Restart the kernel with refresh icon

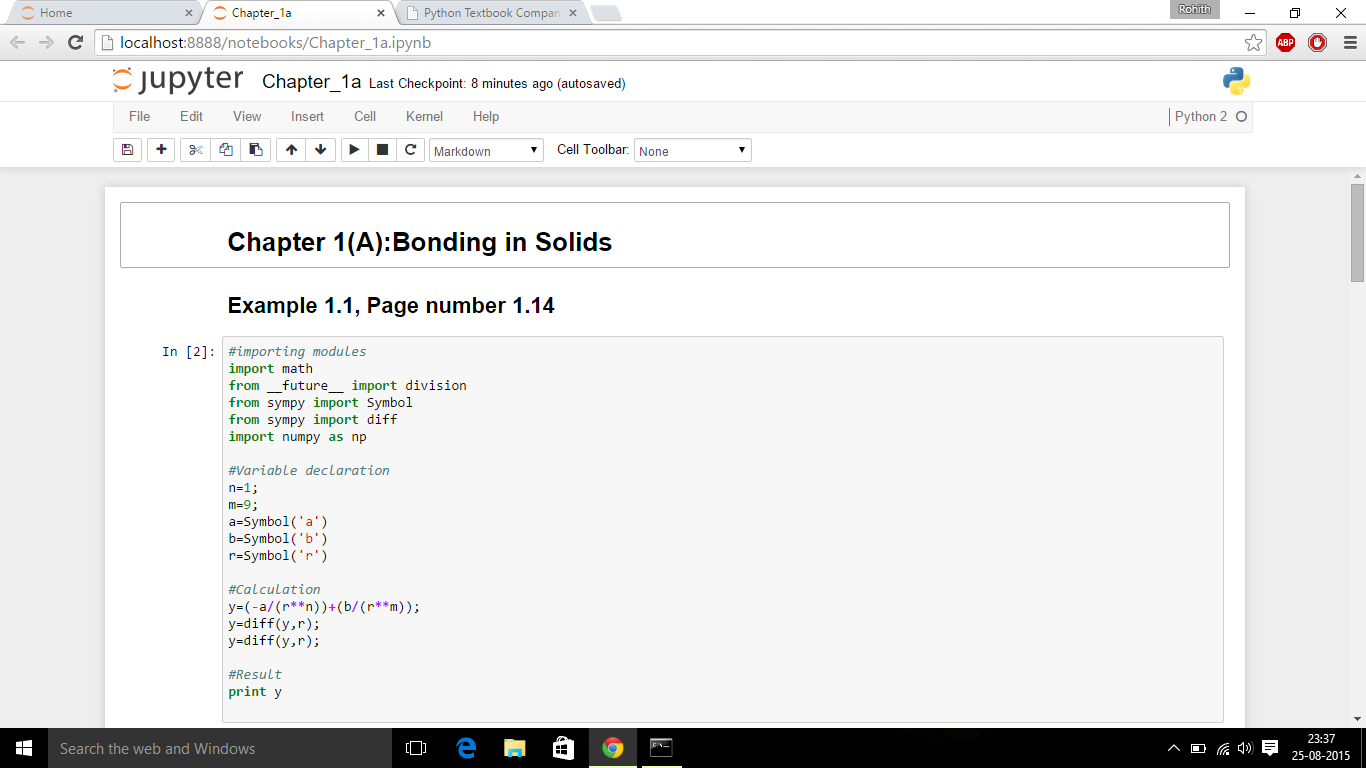(410, 150)
